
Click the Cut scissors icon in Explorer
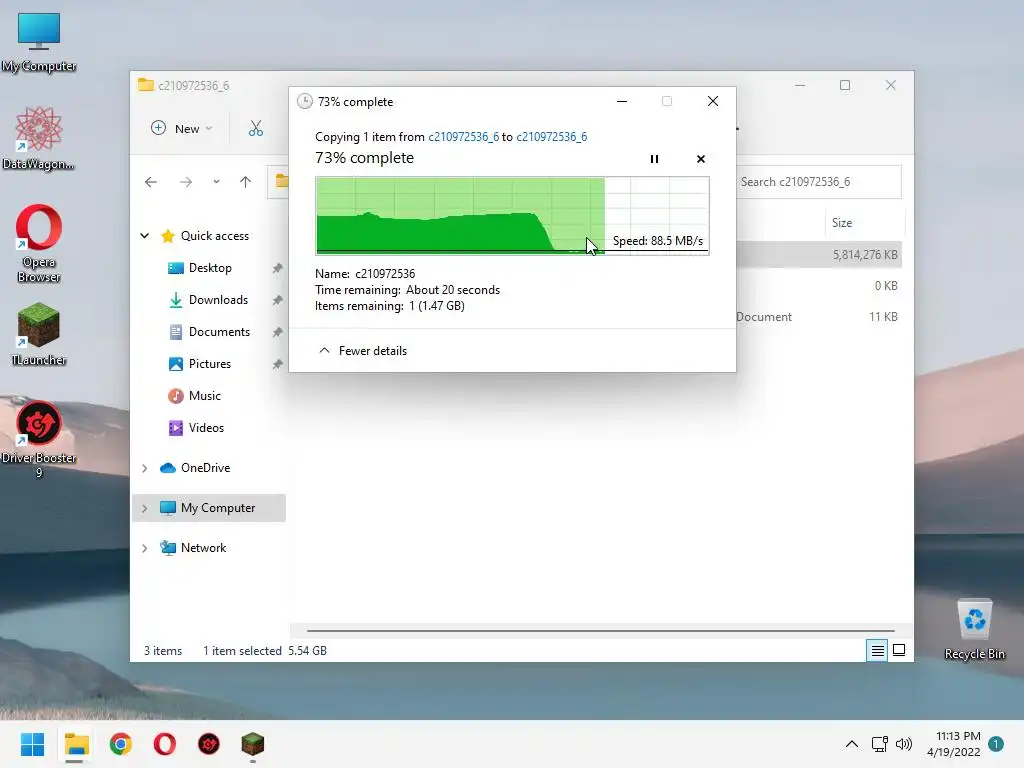click(255, 129)
